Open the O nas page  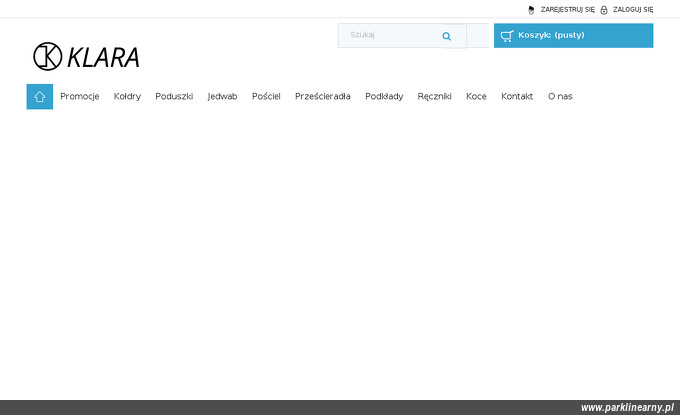point(560,96)
